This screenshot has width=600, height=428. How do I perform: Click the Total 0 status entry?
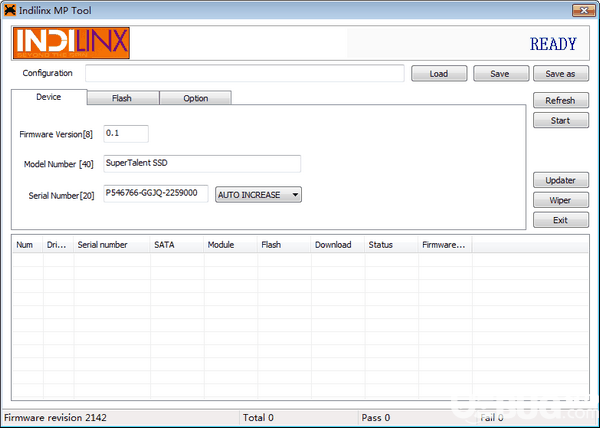pyautogui.click(x=258, y=418)
